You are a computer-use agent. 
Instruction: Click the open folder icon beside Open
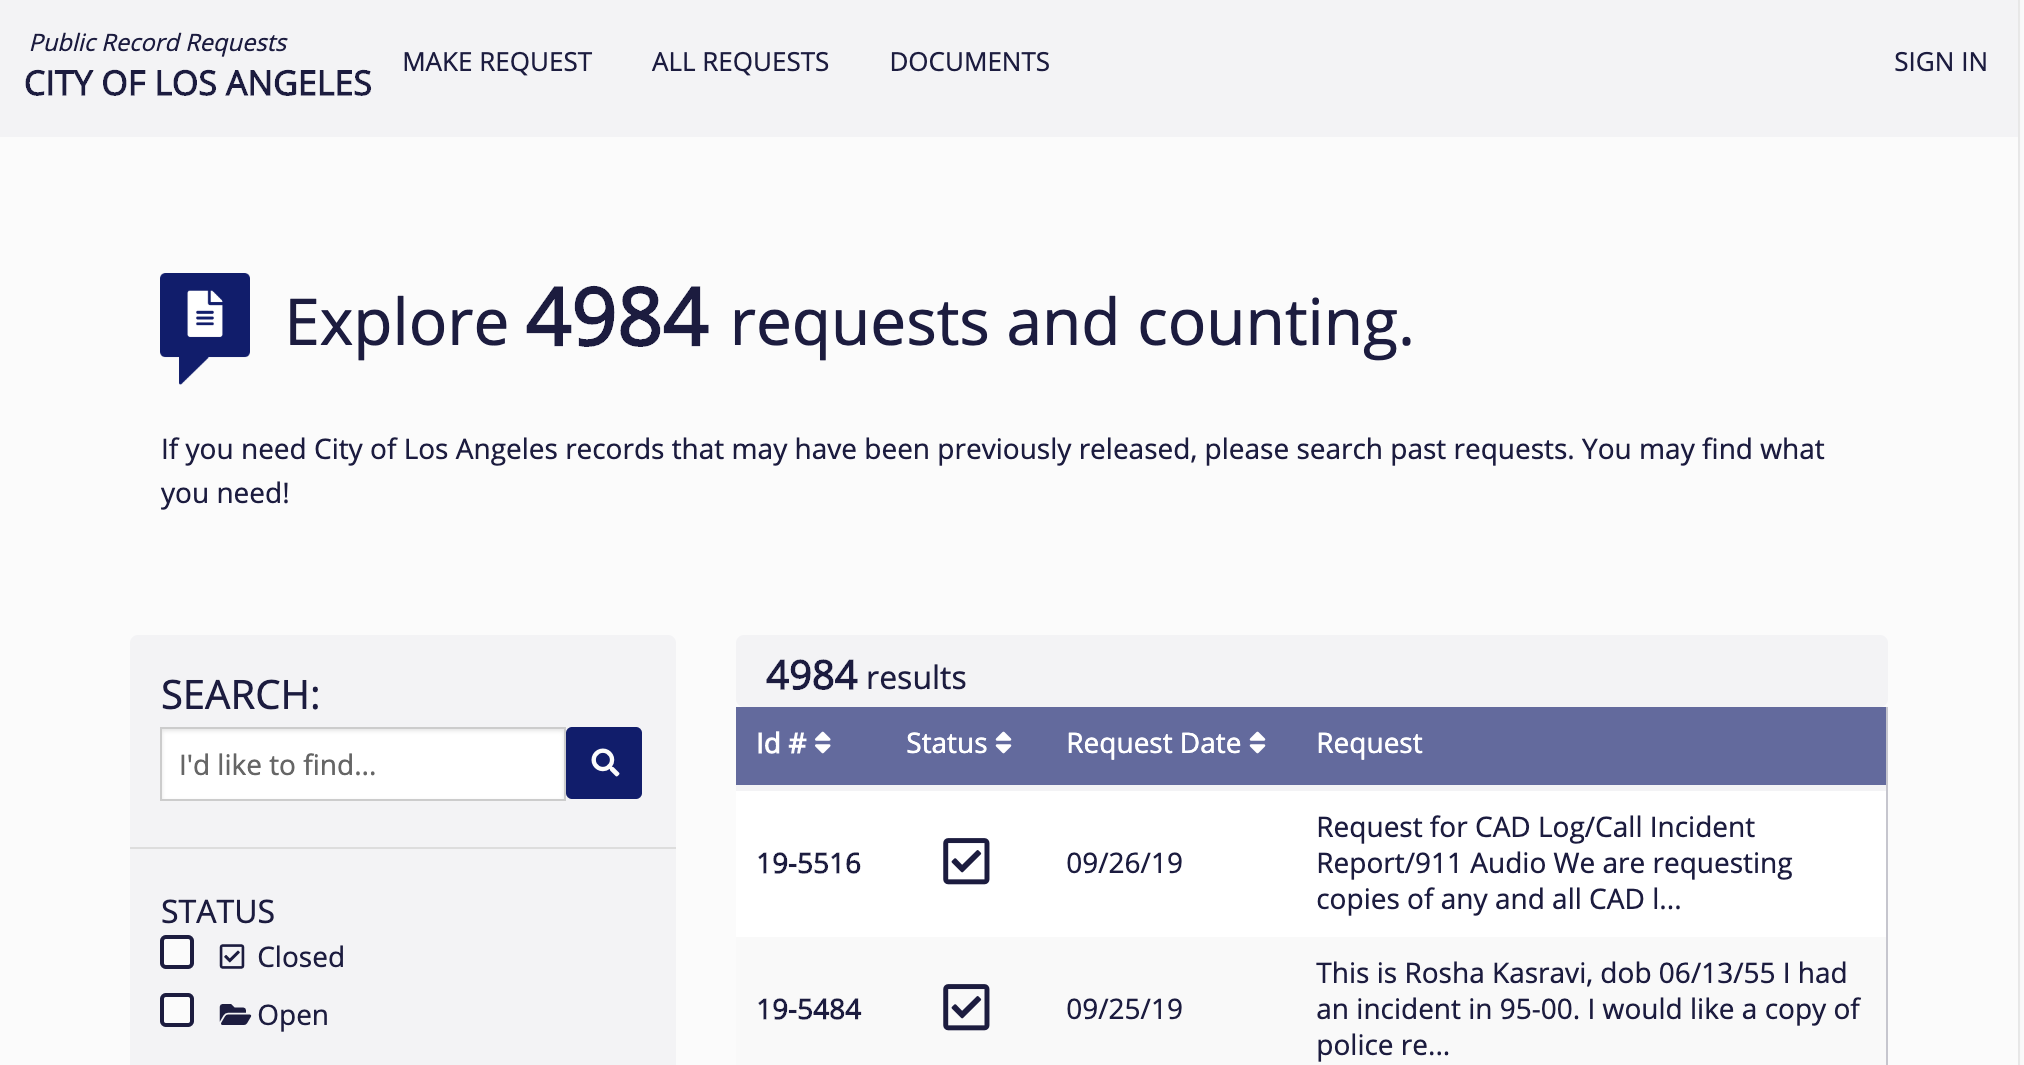pyautogui.click(x=234, y=1015)
